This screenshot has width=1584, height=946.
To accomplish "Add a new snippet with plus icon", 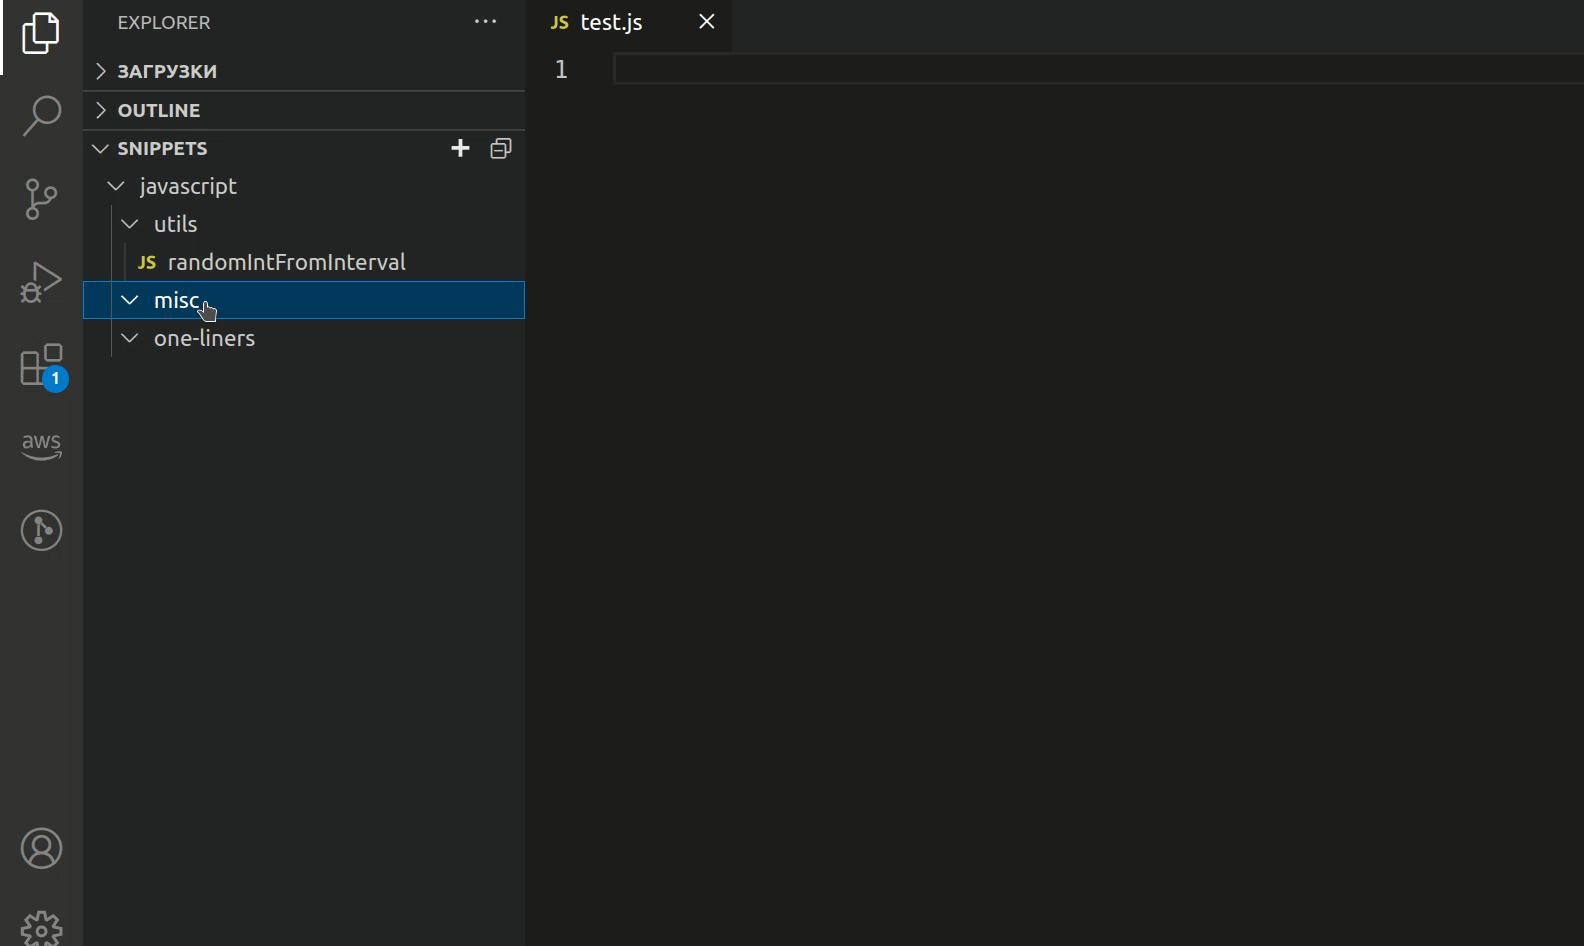I will pyautogui.click(x=460, y=149).
